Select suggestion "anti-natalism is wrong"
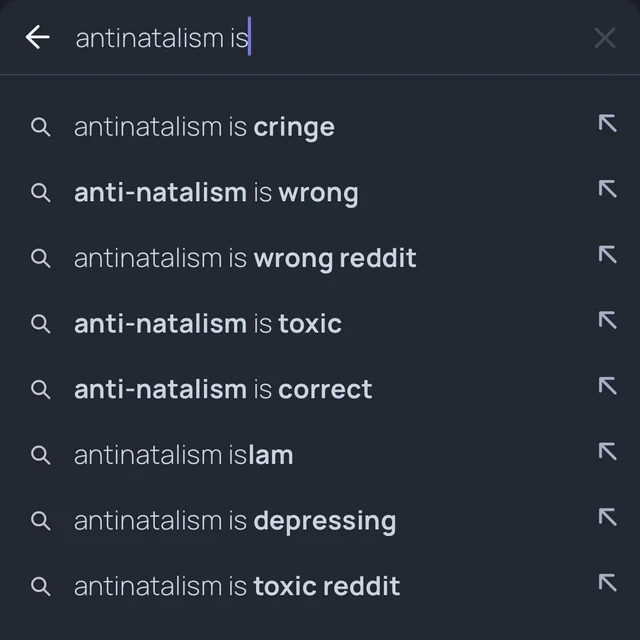 (x=216, y=192)
